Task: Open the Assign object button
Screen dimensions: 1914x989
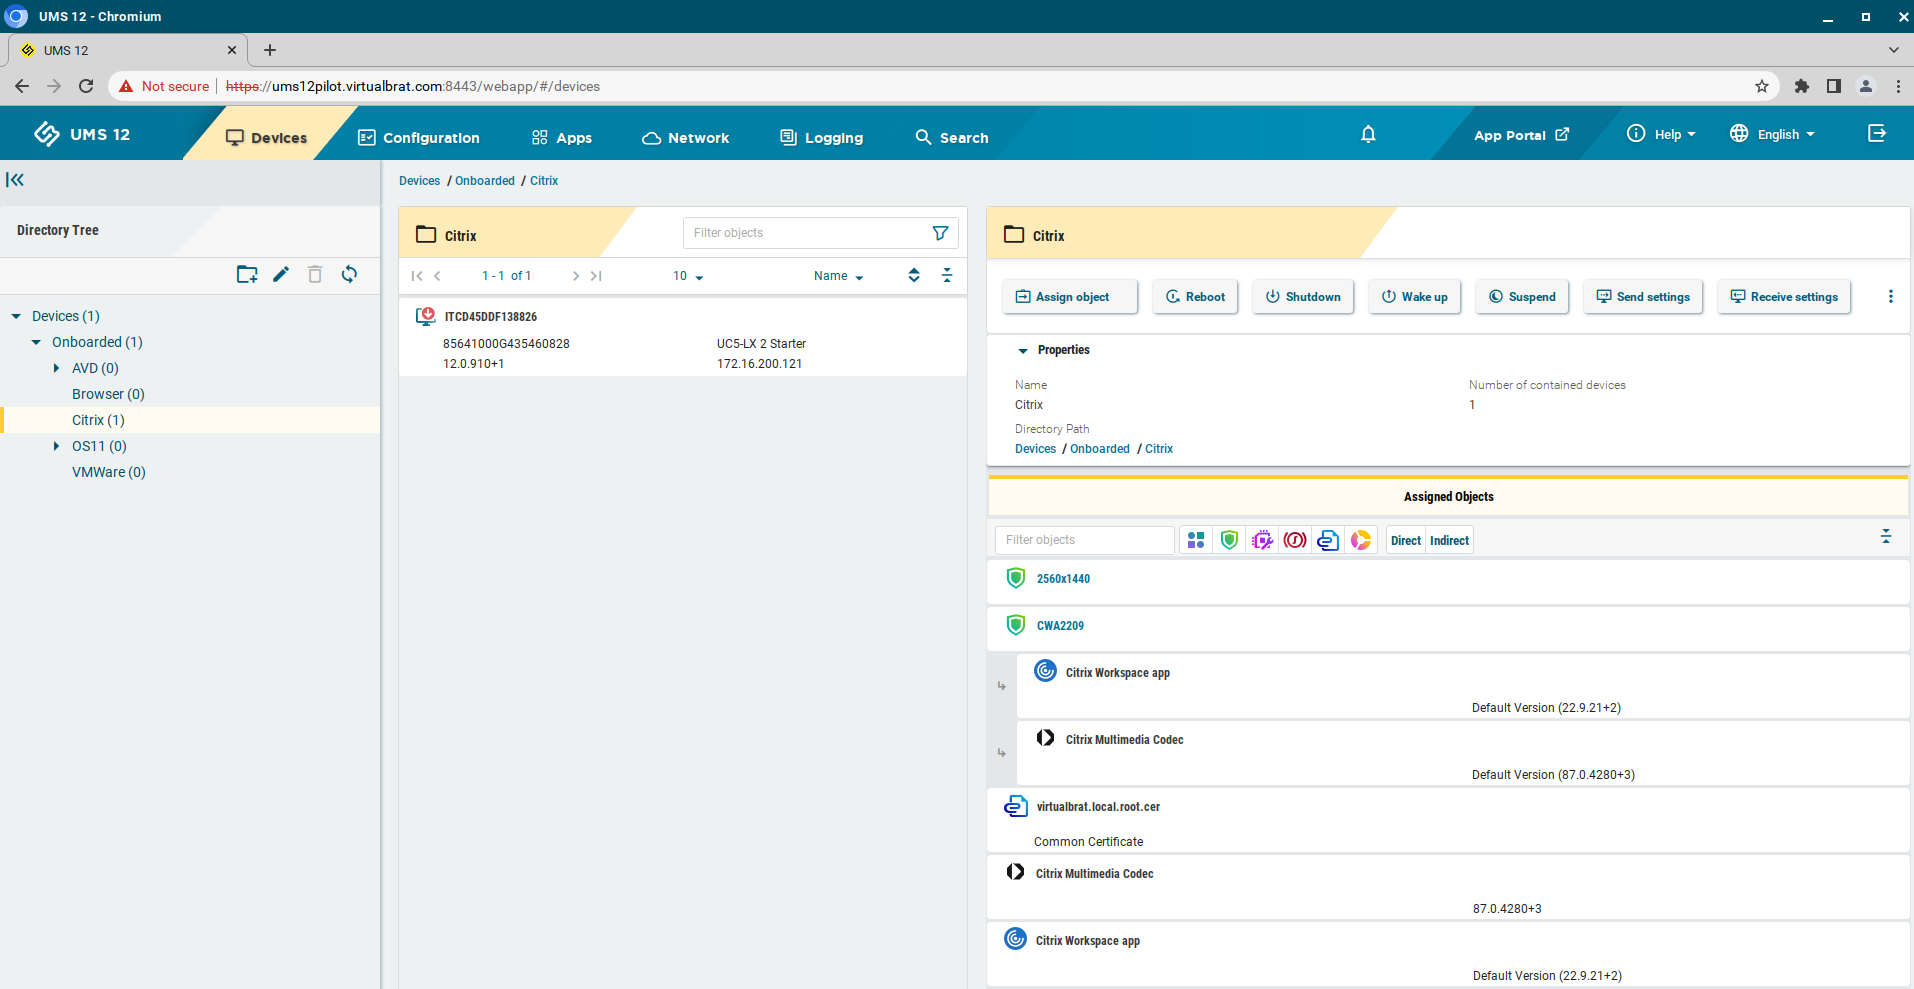Action: (1069, 296)
